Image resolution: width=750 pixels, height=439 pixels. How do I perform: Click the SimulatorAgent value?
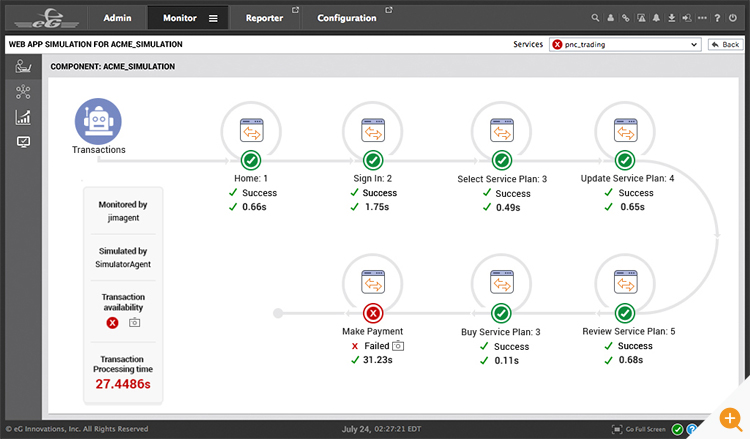(123, 264)
